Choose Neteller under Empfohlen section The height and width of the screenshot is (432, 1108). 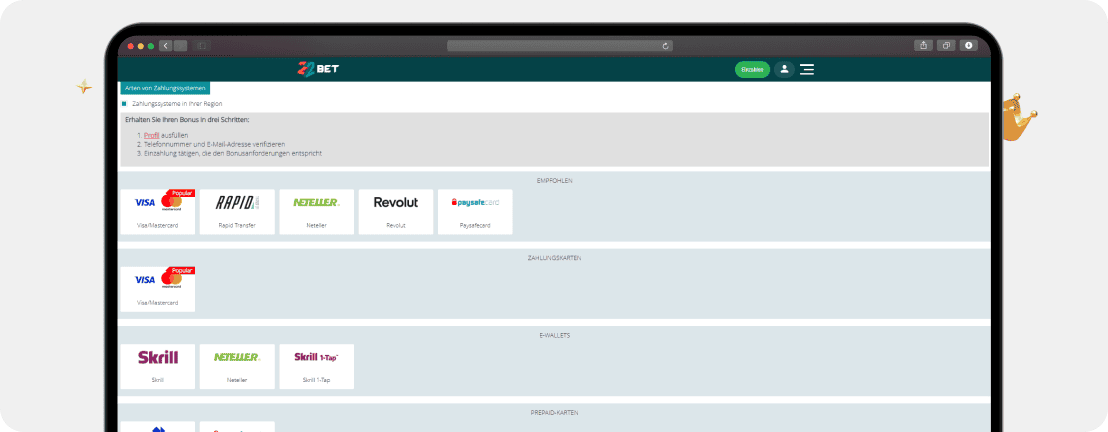317,211
